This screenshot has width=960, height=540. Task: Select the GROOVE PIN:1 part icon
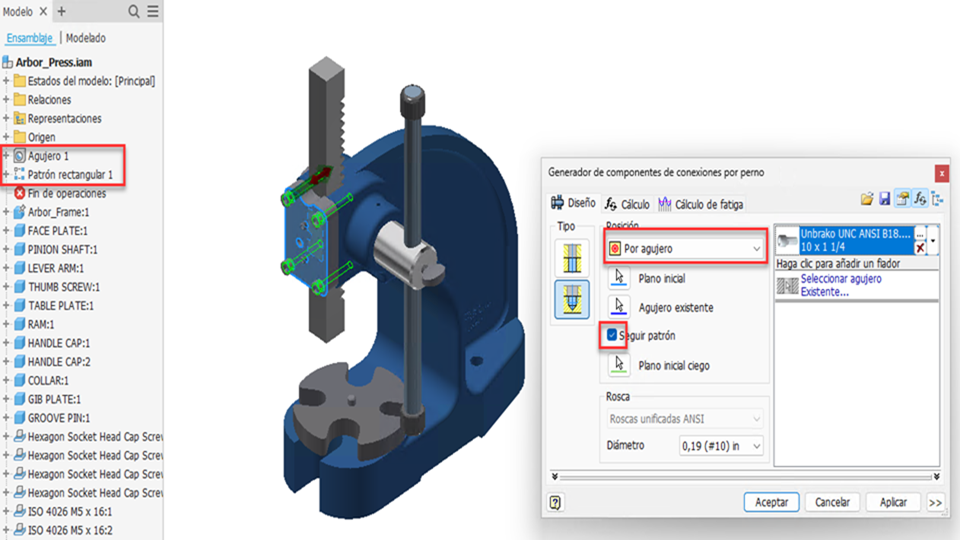click(x=20, y=418)
